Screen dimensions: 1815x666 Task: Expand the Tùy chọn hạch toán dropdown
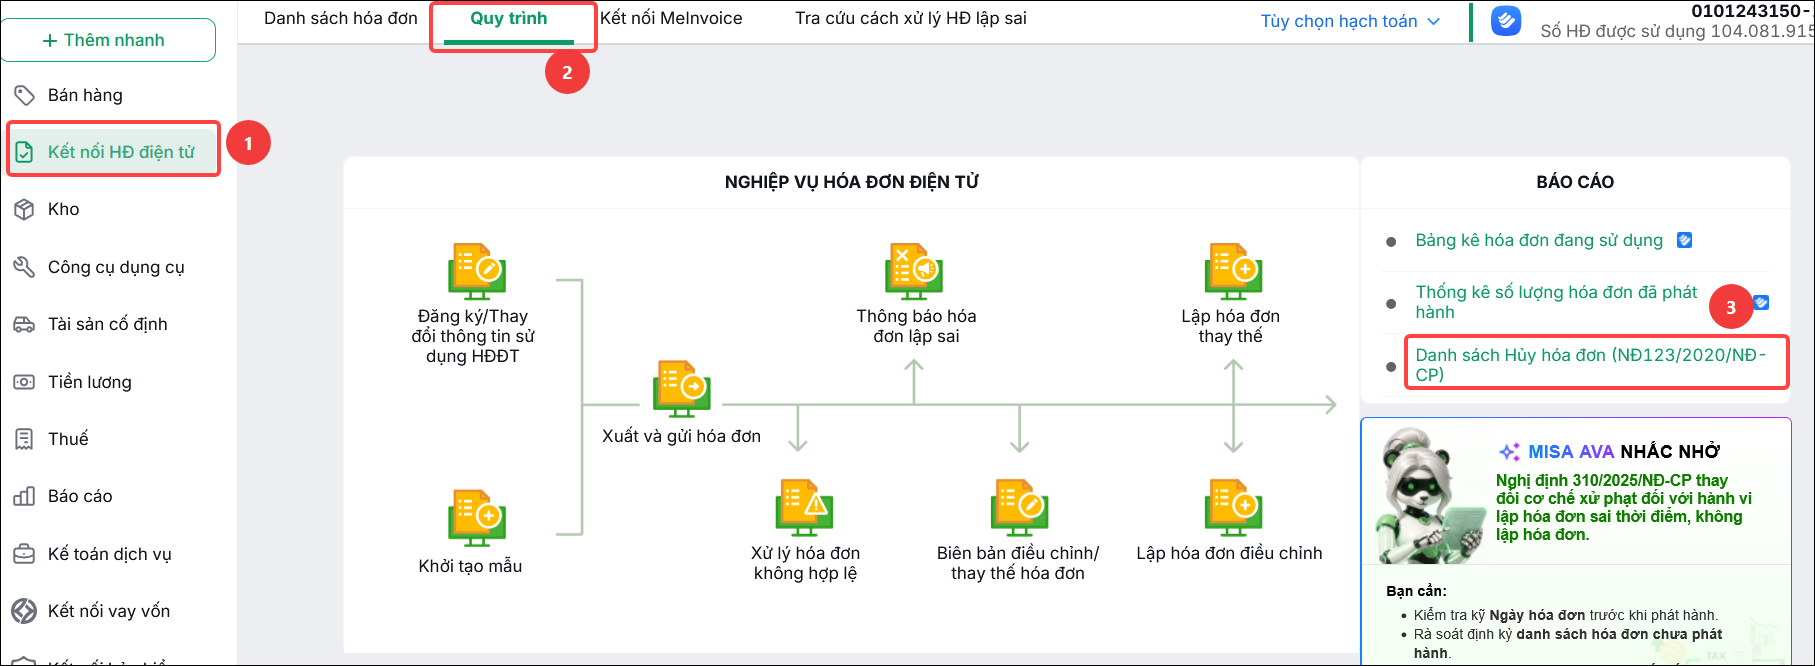point(1350,21)
